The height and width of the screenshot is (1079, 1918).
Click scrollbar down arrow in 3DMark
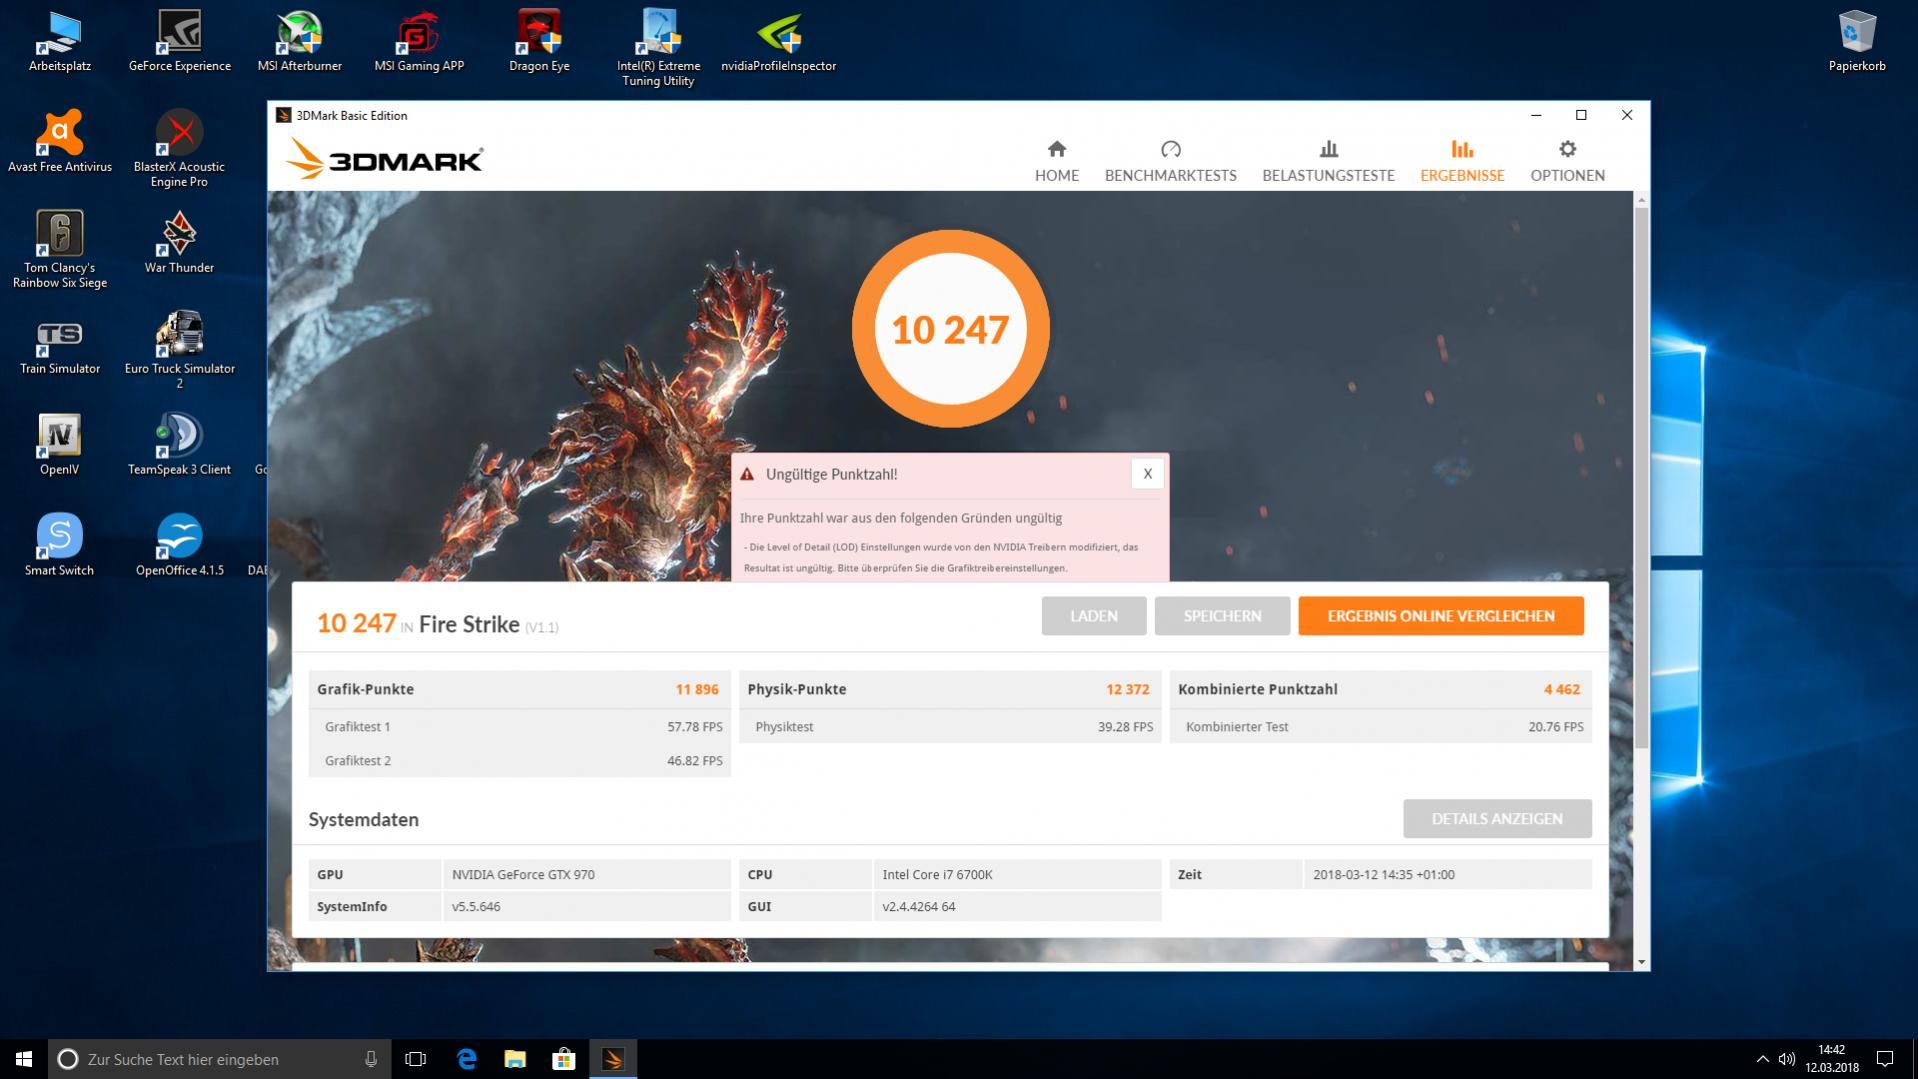1641,962
